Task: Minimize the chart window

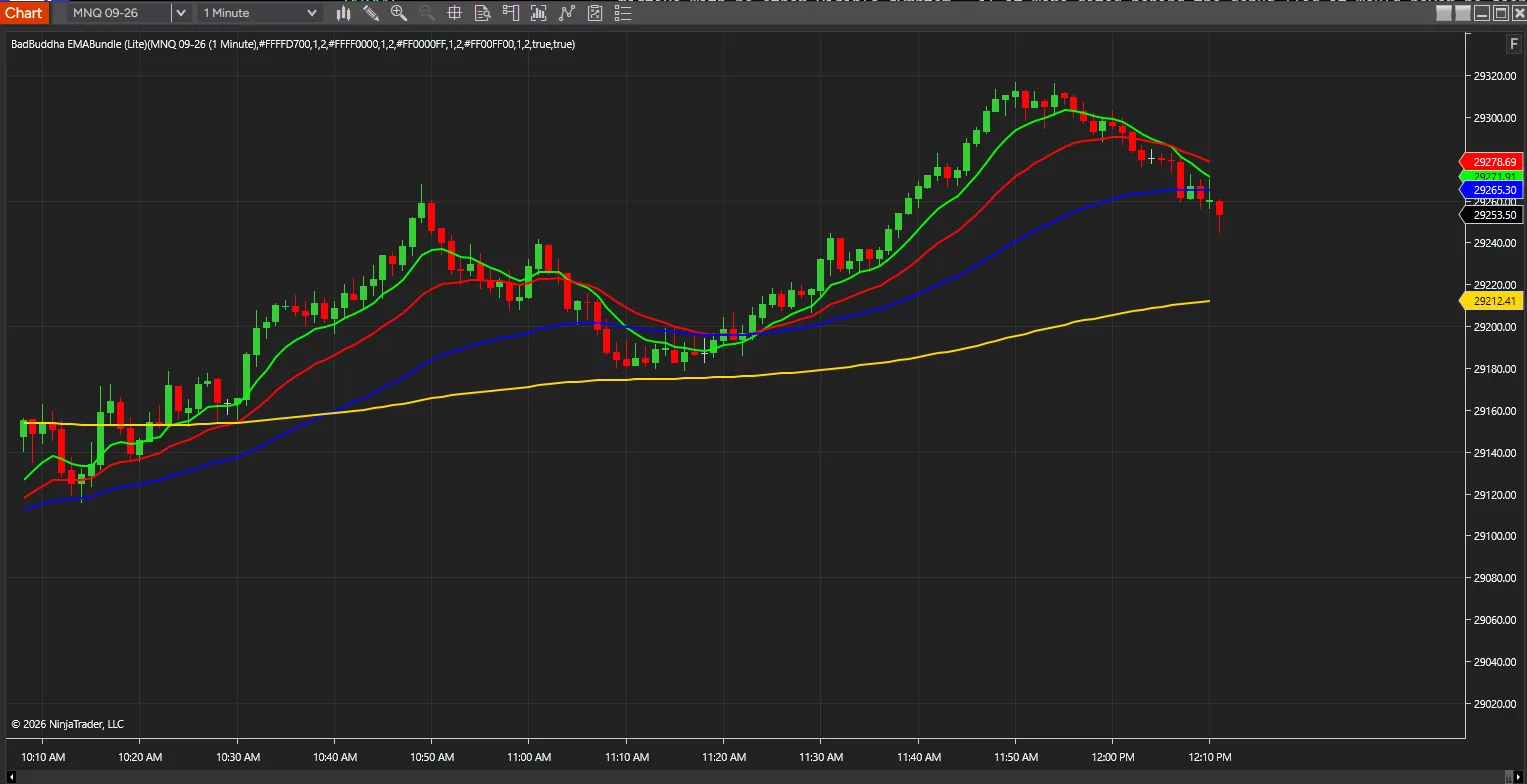Action: 1482,13
